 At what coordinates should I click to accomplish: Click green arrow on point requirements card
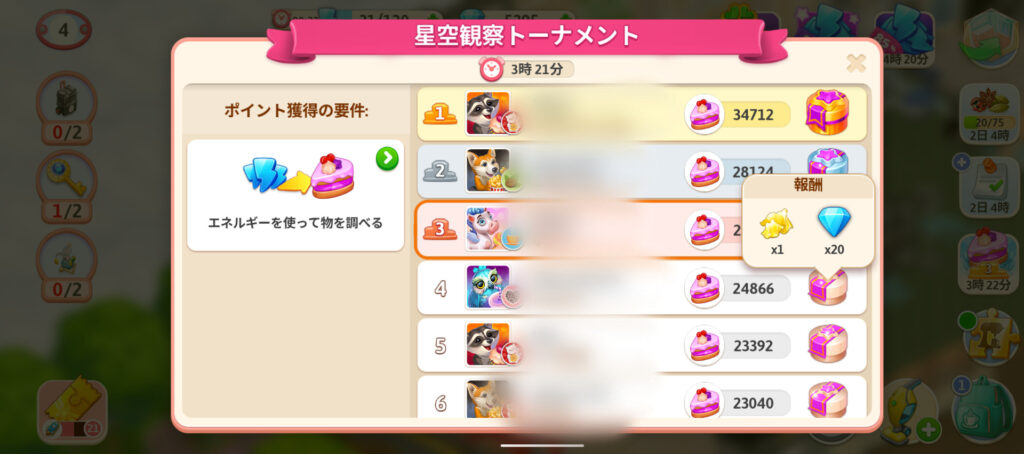(387, 159)
